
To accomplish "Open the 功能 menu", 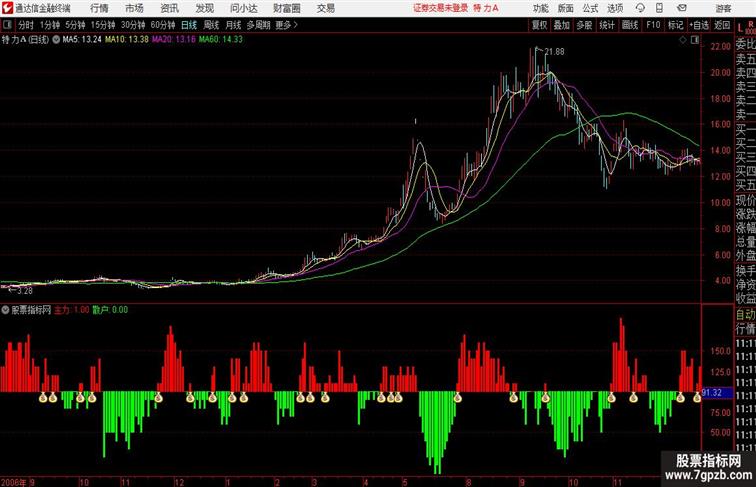I will (541, 8).
